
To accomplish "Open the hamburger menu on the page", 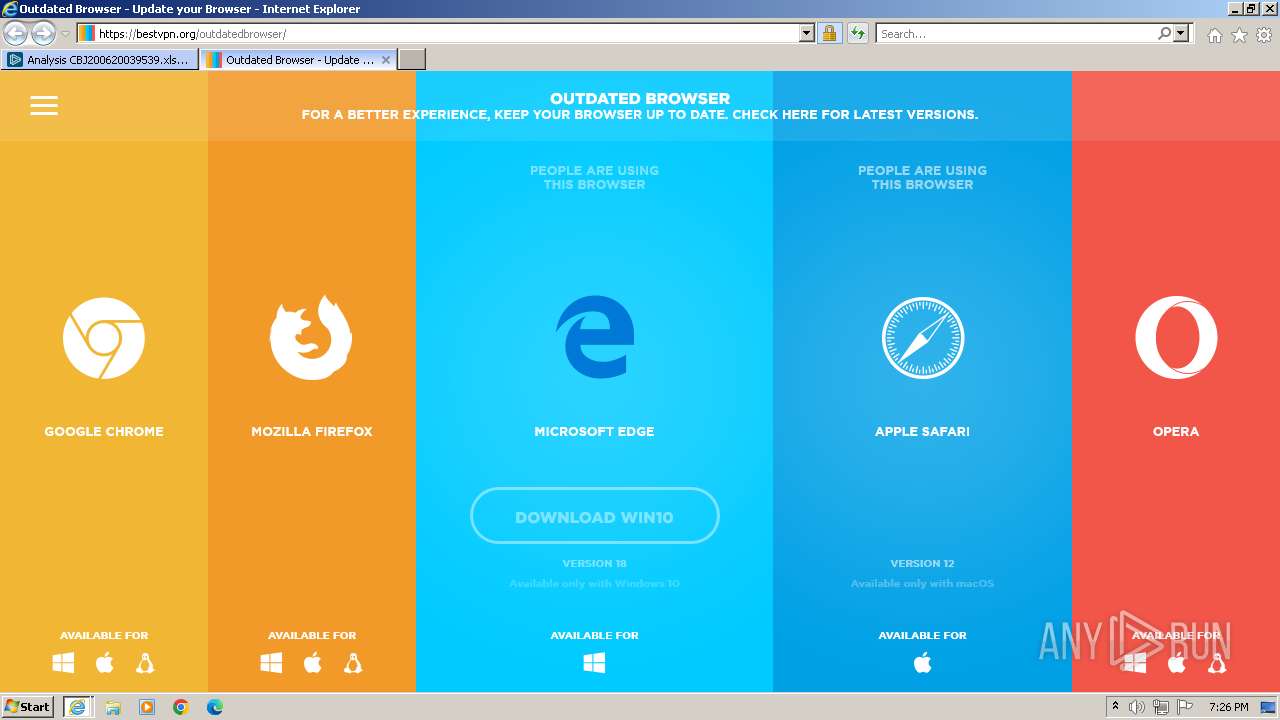I will [x=44, y=105].
